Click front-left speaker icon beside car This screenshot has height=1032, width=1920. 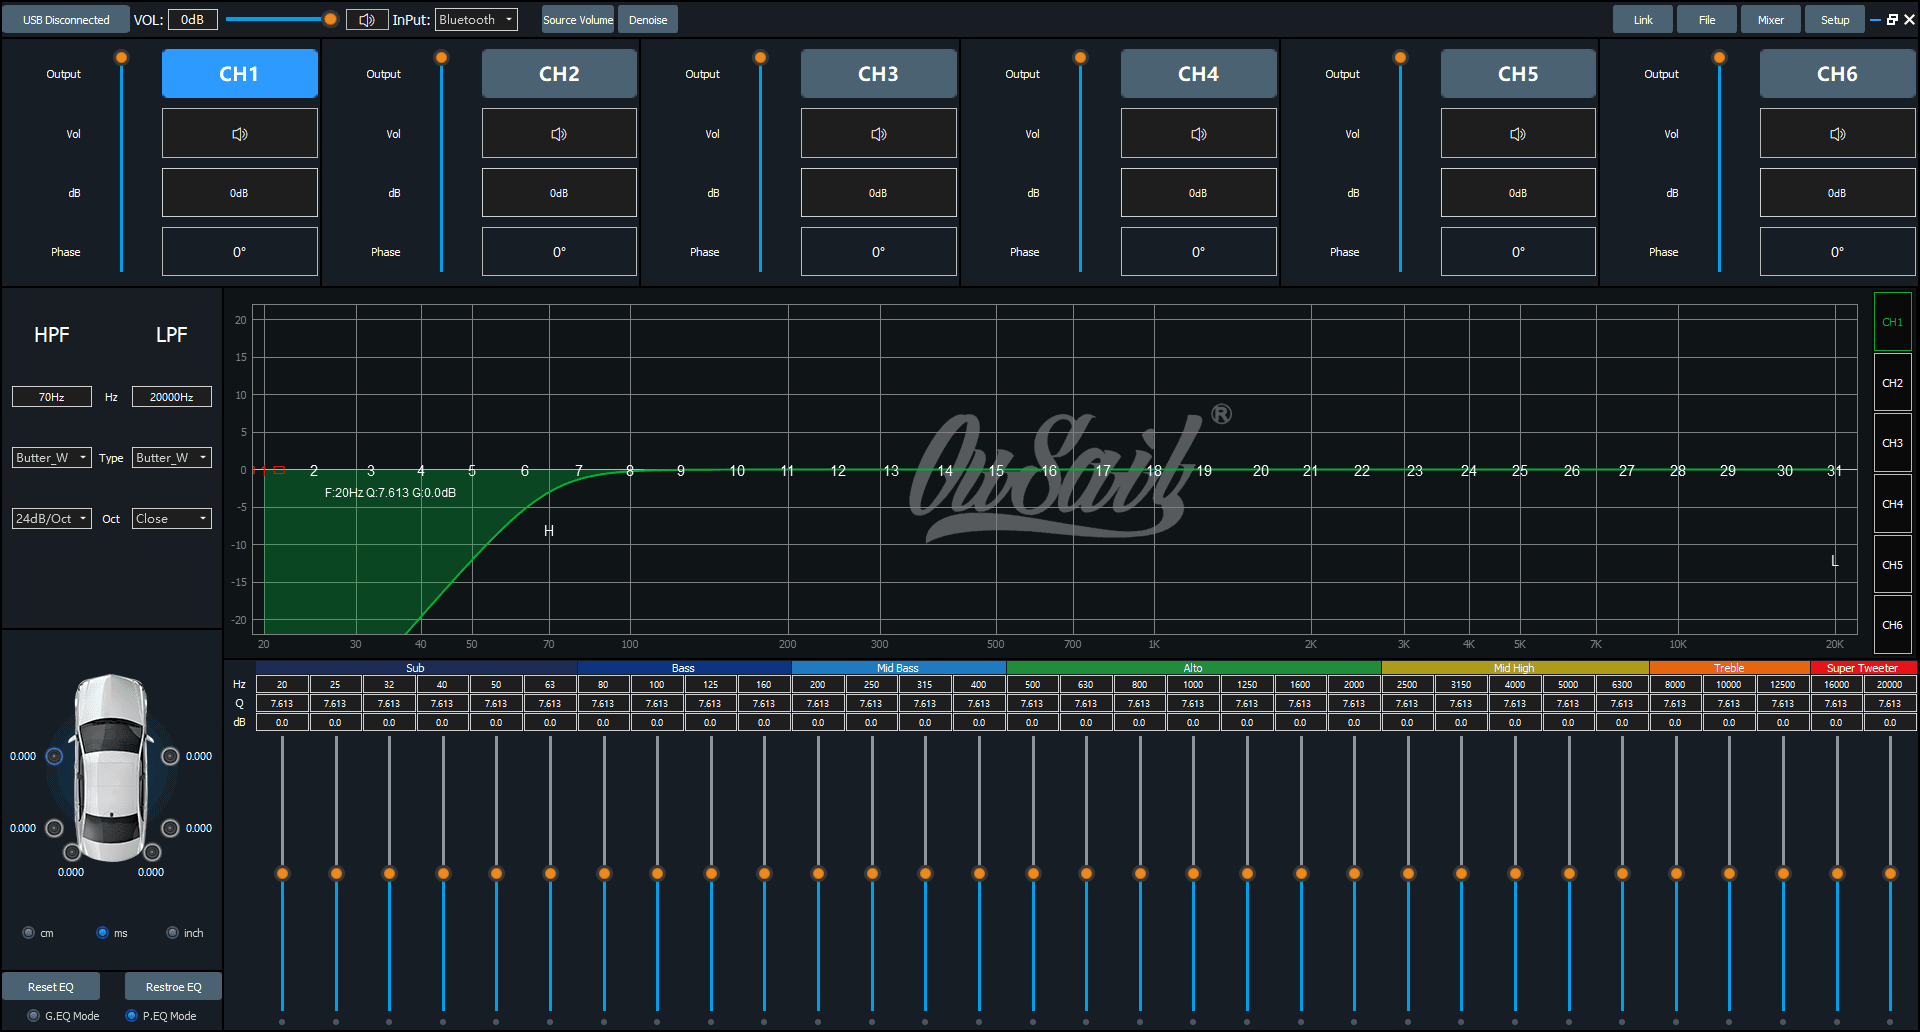[x=55, y=756]
